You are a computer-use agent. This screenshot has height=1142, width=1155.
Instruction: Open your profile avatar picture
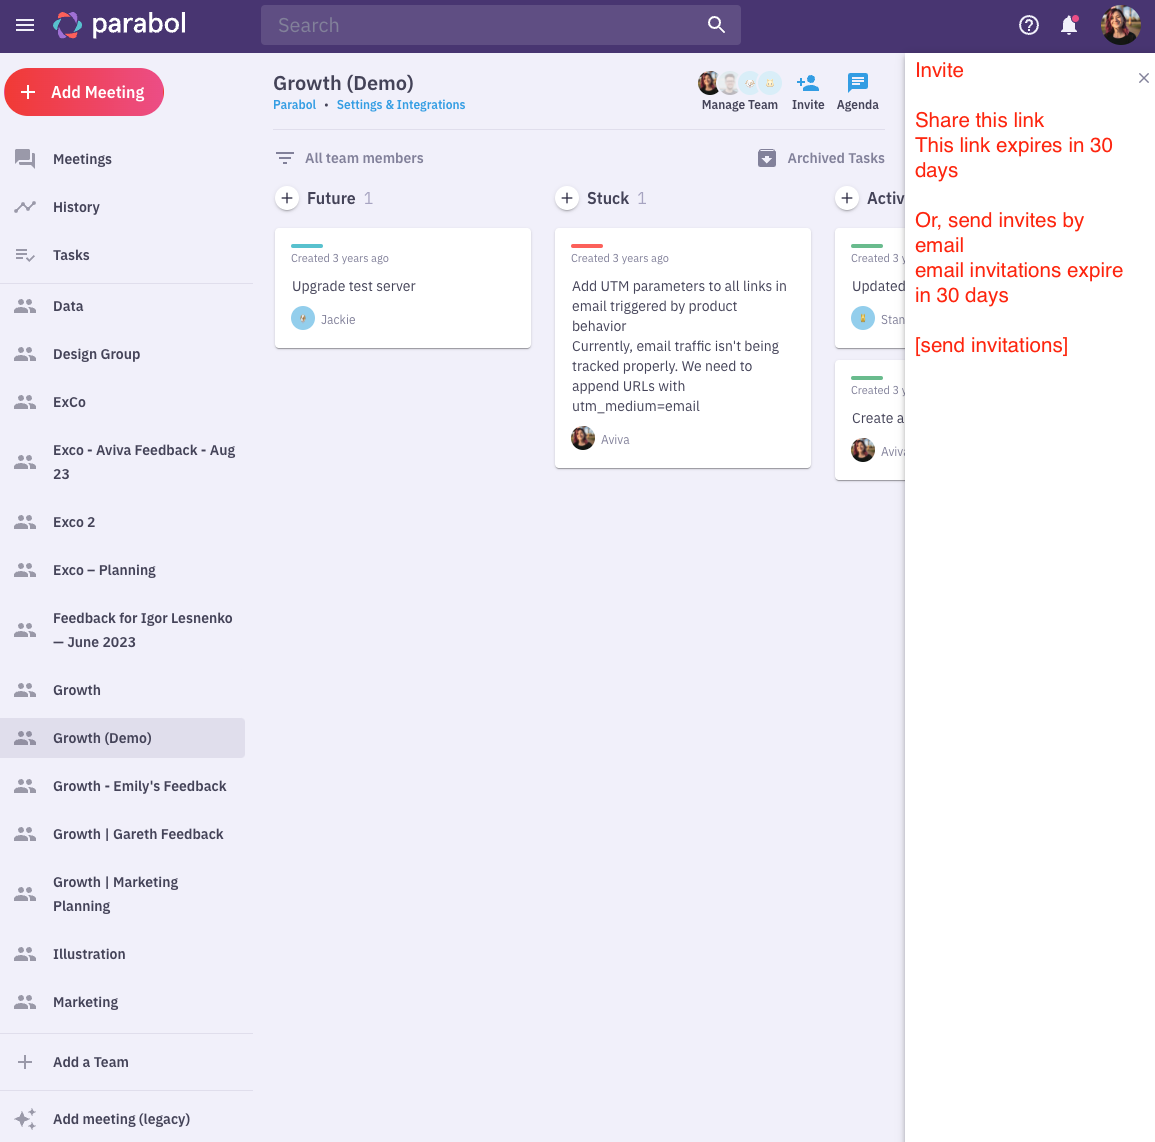[x=1120, y=25]
